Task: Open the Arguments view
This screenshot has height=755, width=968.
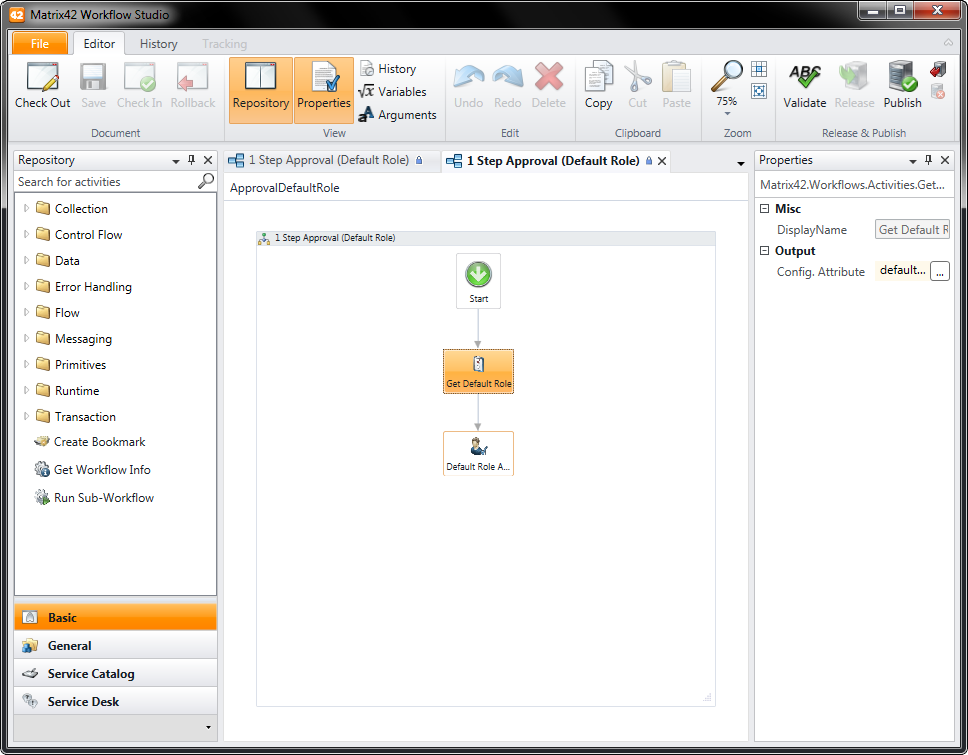Action: pos(398,114)
